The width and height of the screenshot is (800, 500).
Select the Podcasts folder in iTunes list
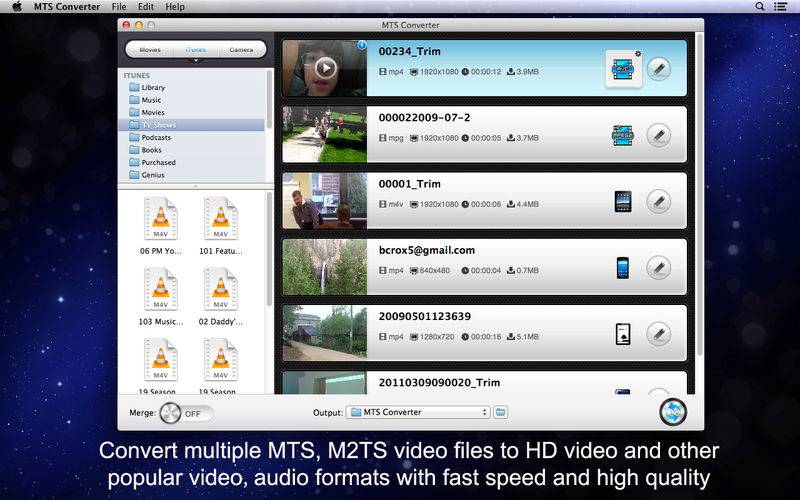pyautogui.click(x=155, y=137)
